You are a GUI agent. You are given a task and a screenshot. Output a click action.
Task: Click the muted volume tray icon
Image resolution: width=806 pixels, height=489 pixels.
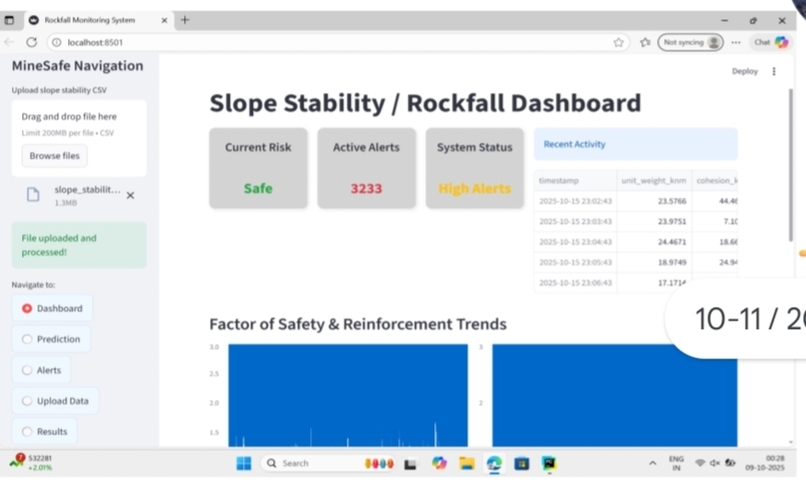(715, 463)
